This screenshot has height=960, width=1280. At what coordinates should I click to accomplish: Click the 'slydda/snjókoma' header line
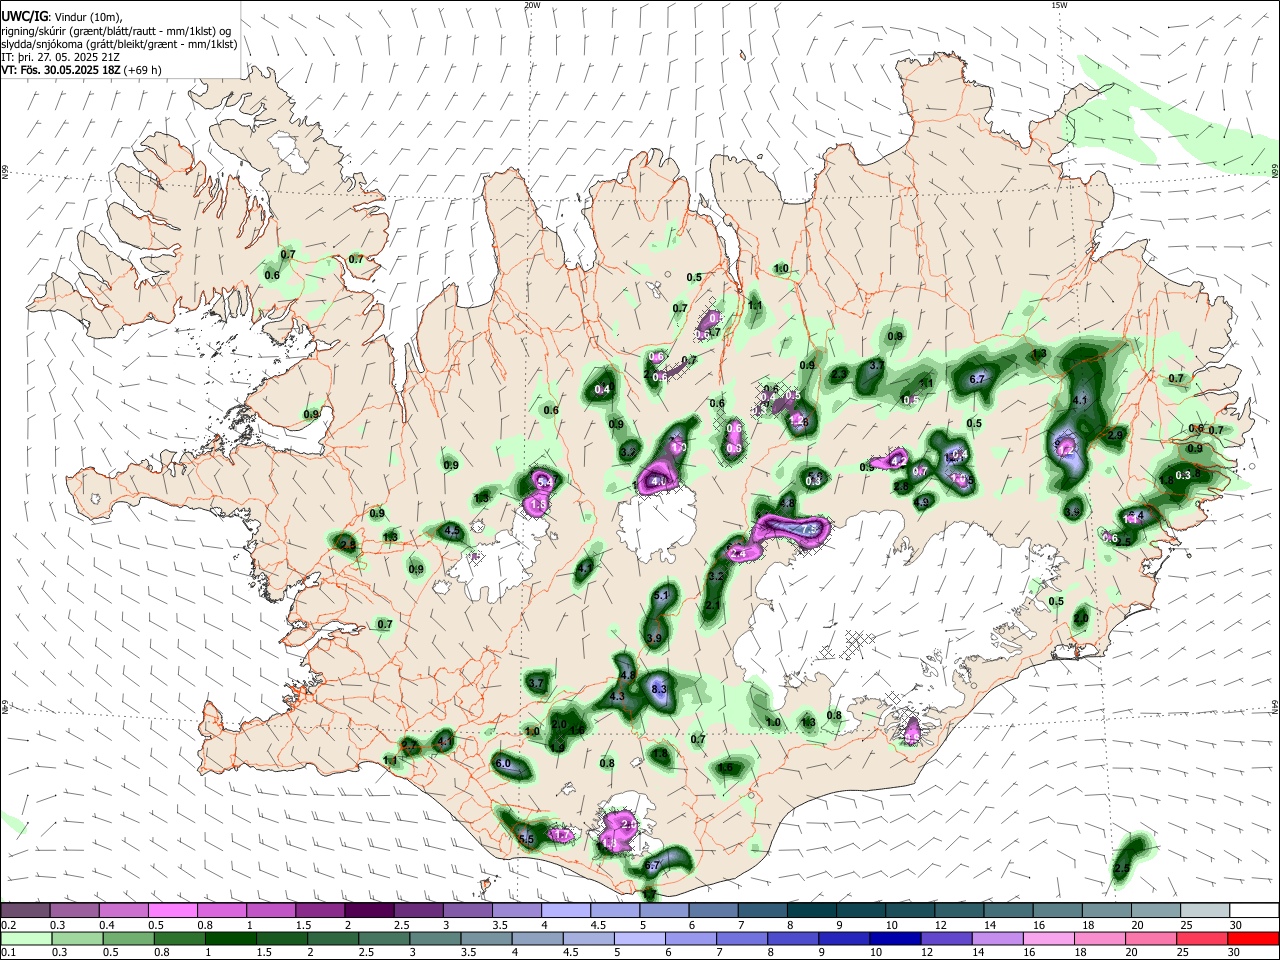click(x=119, y=44)
